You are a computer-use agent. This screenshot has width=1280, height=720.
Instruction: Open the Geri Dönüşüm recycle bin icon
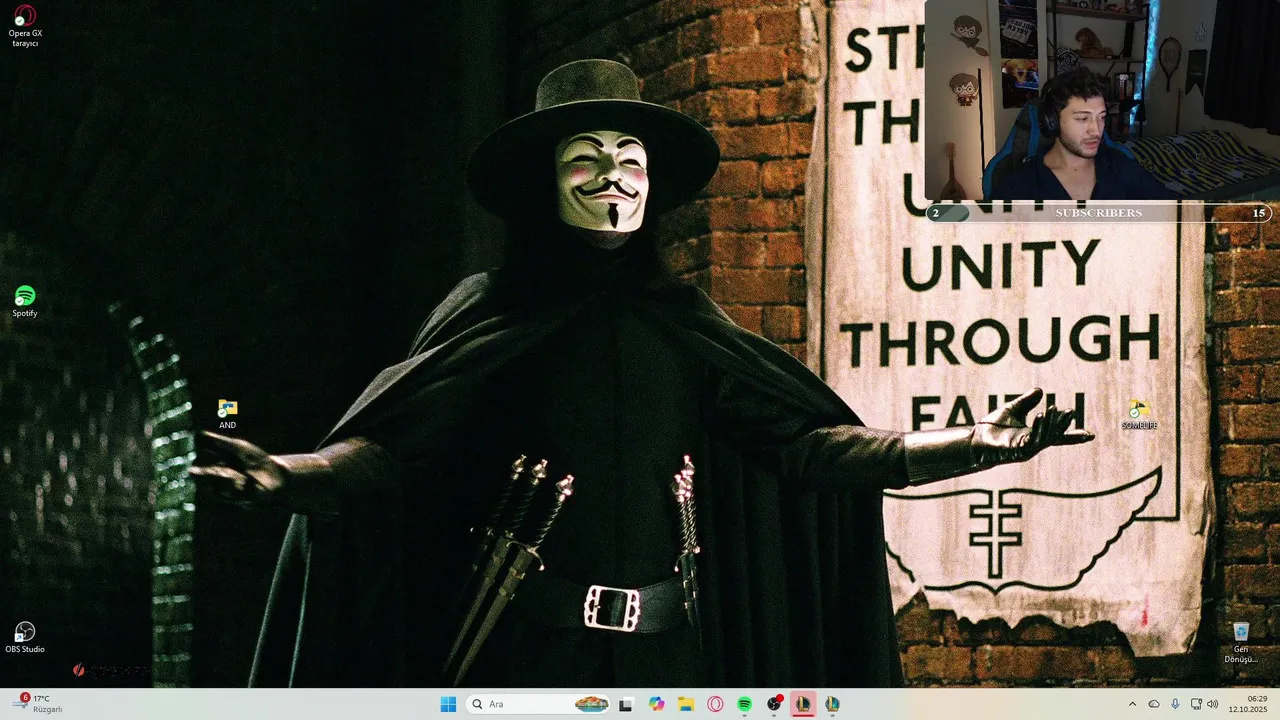pos(1240,642)
